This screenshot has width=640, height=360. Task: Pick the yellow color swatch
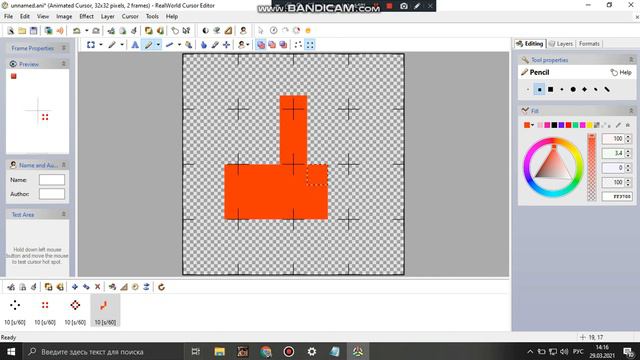(x=590, y=125)
